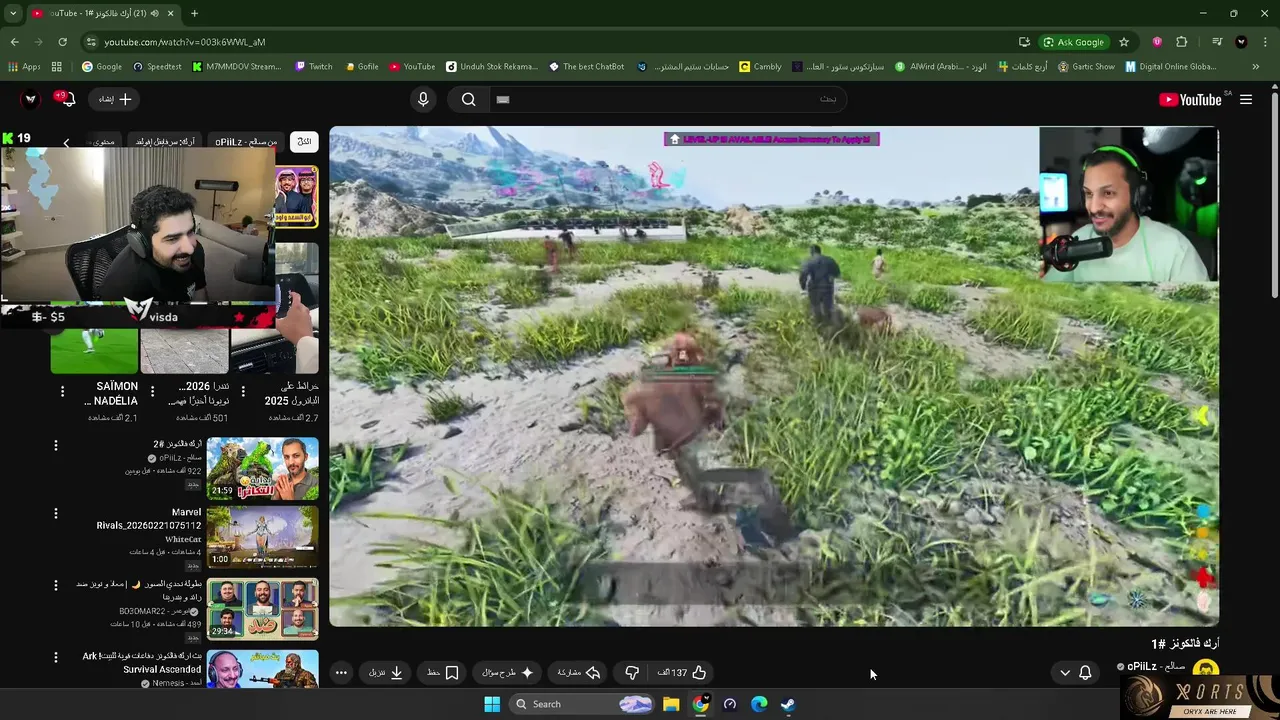Select the first chip at chip row end
This screenshot has height=720, width=1280.
304,141
